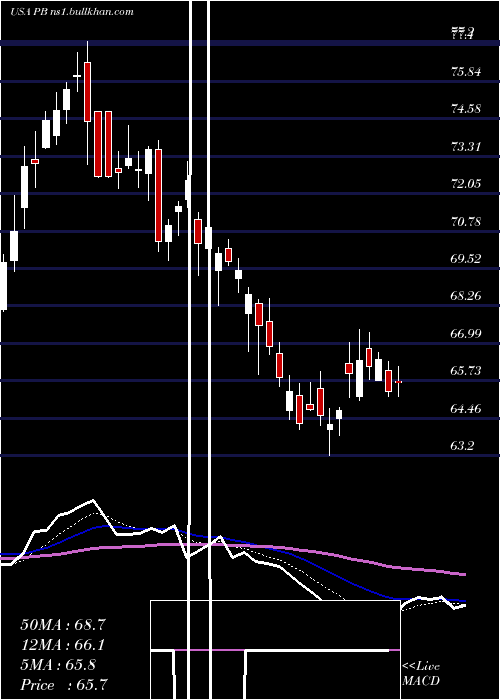Click the 75.84 price axis label
Image resolution: width=500 pixels, height=700 pixels.
pyautogui.click(x=466, y=71)
